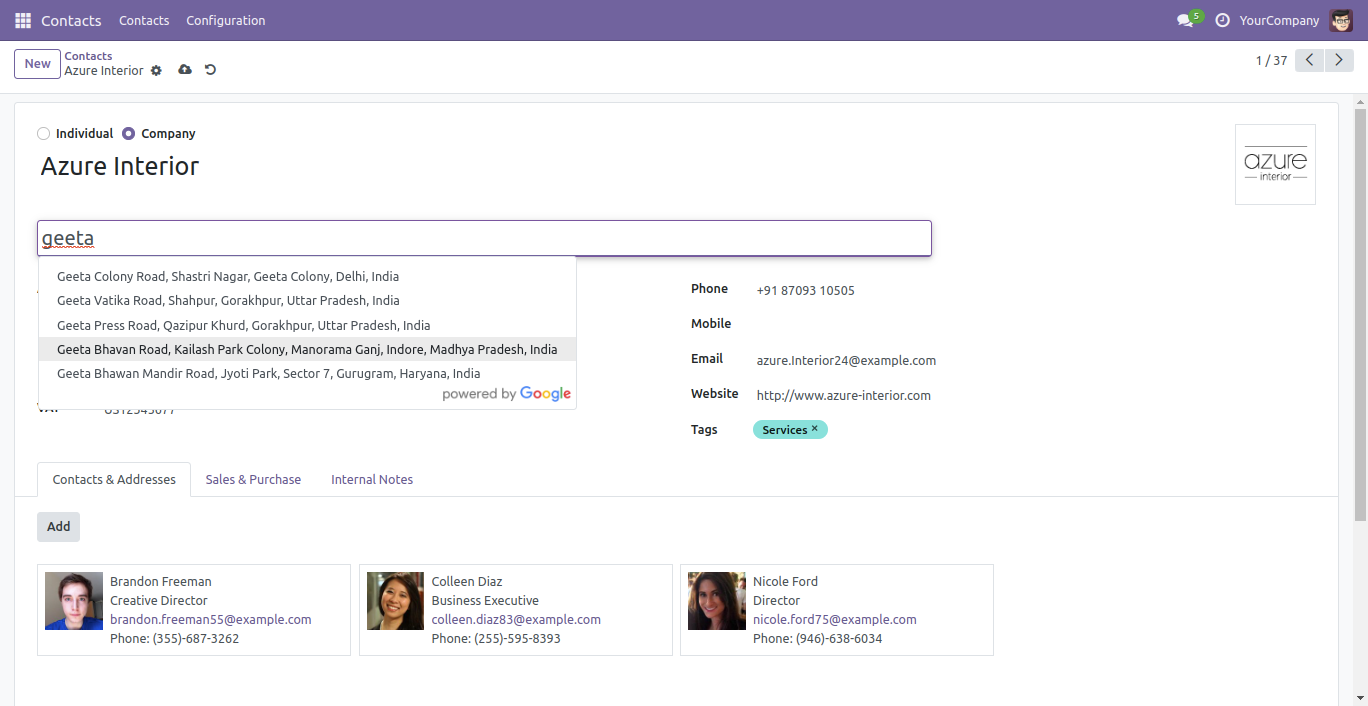Viewport: 1368px width, 706px height.
Task: Select the Company radio button
Action: (x=128, y=133)
